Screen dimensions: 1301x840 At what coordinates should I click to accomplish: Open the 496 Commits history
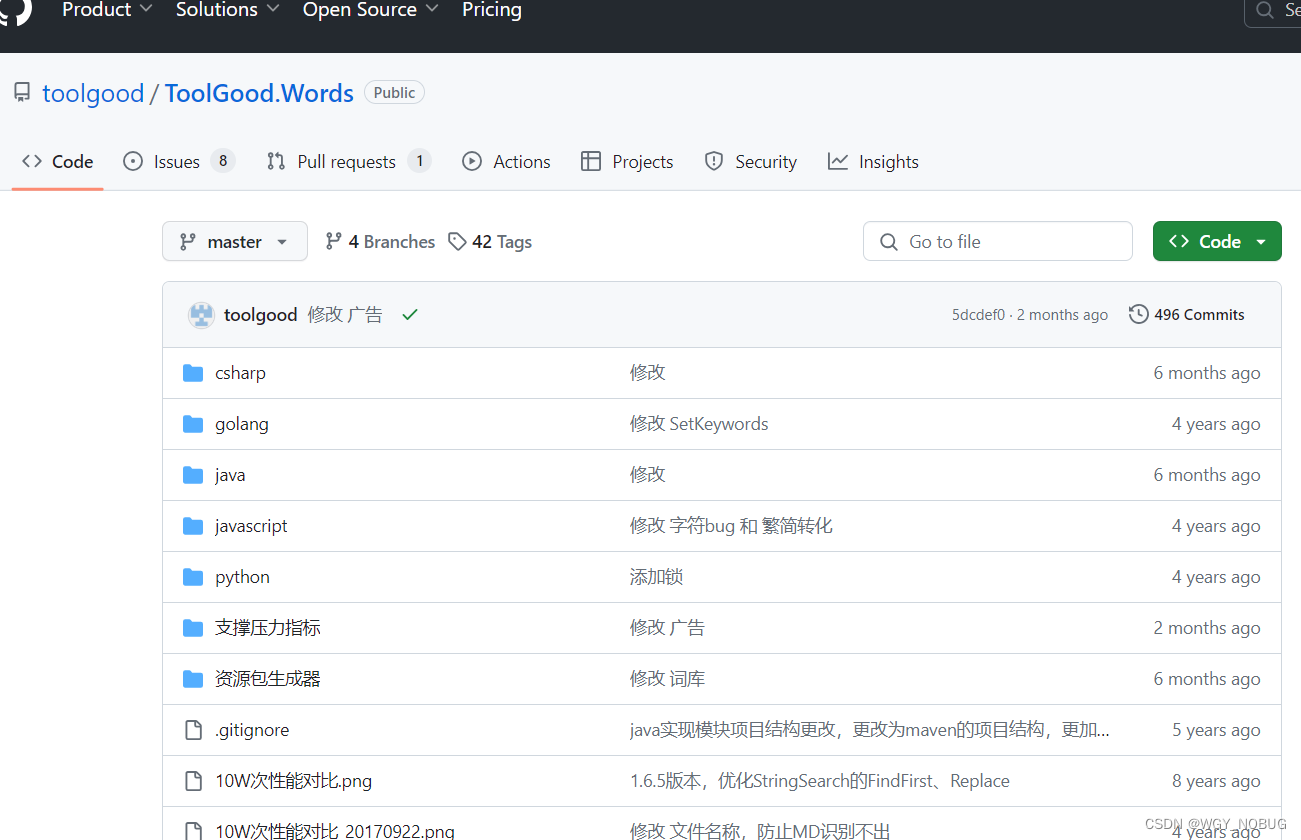pyautogui.click(x=1187, y=314)
